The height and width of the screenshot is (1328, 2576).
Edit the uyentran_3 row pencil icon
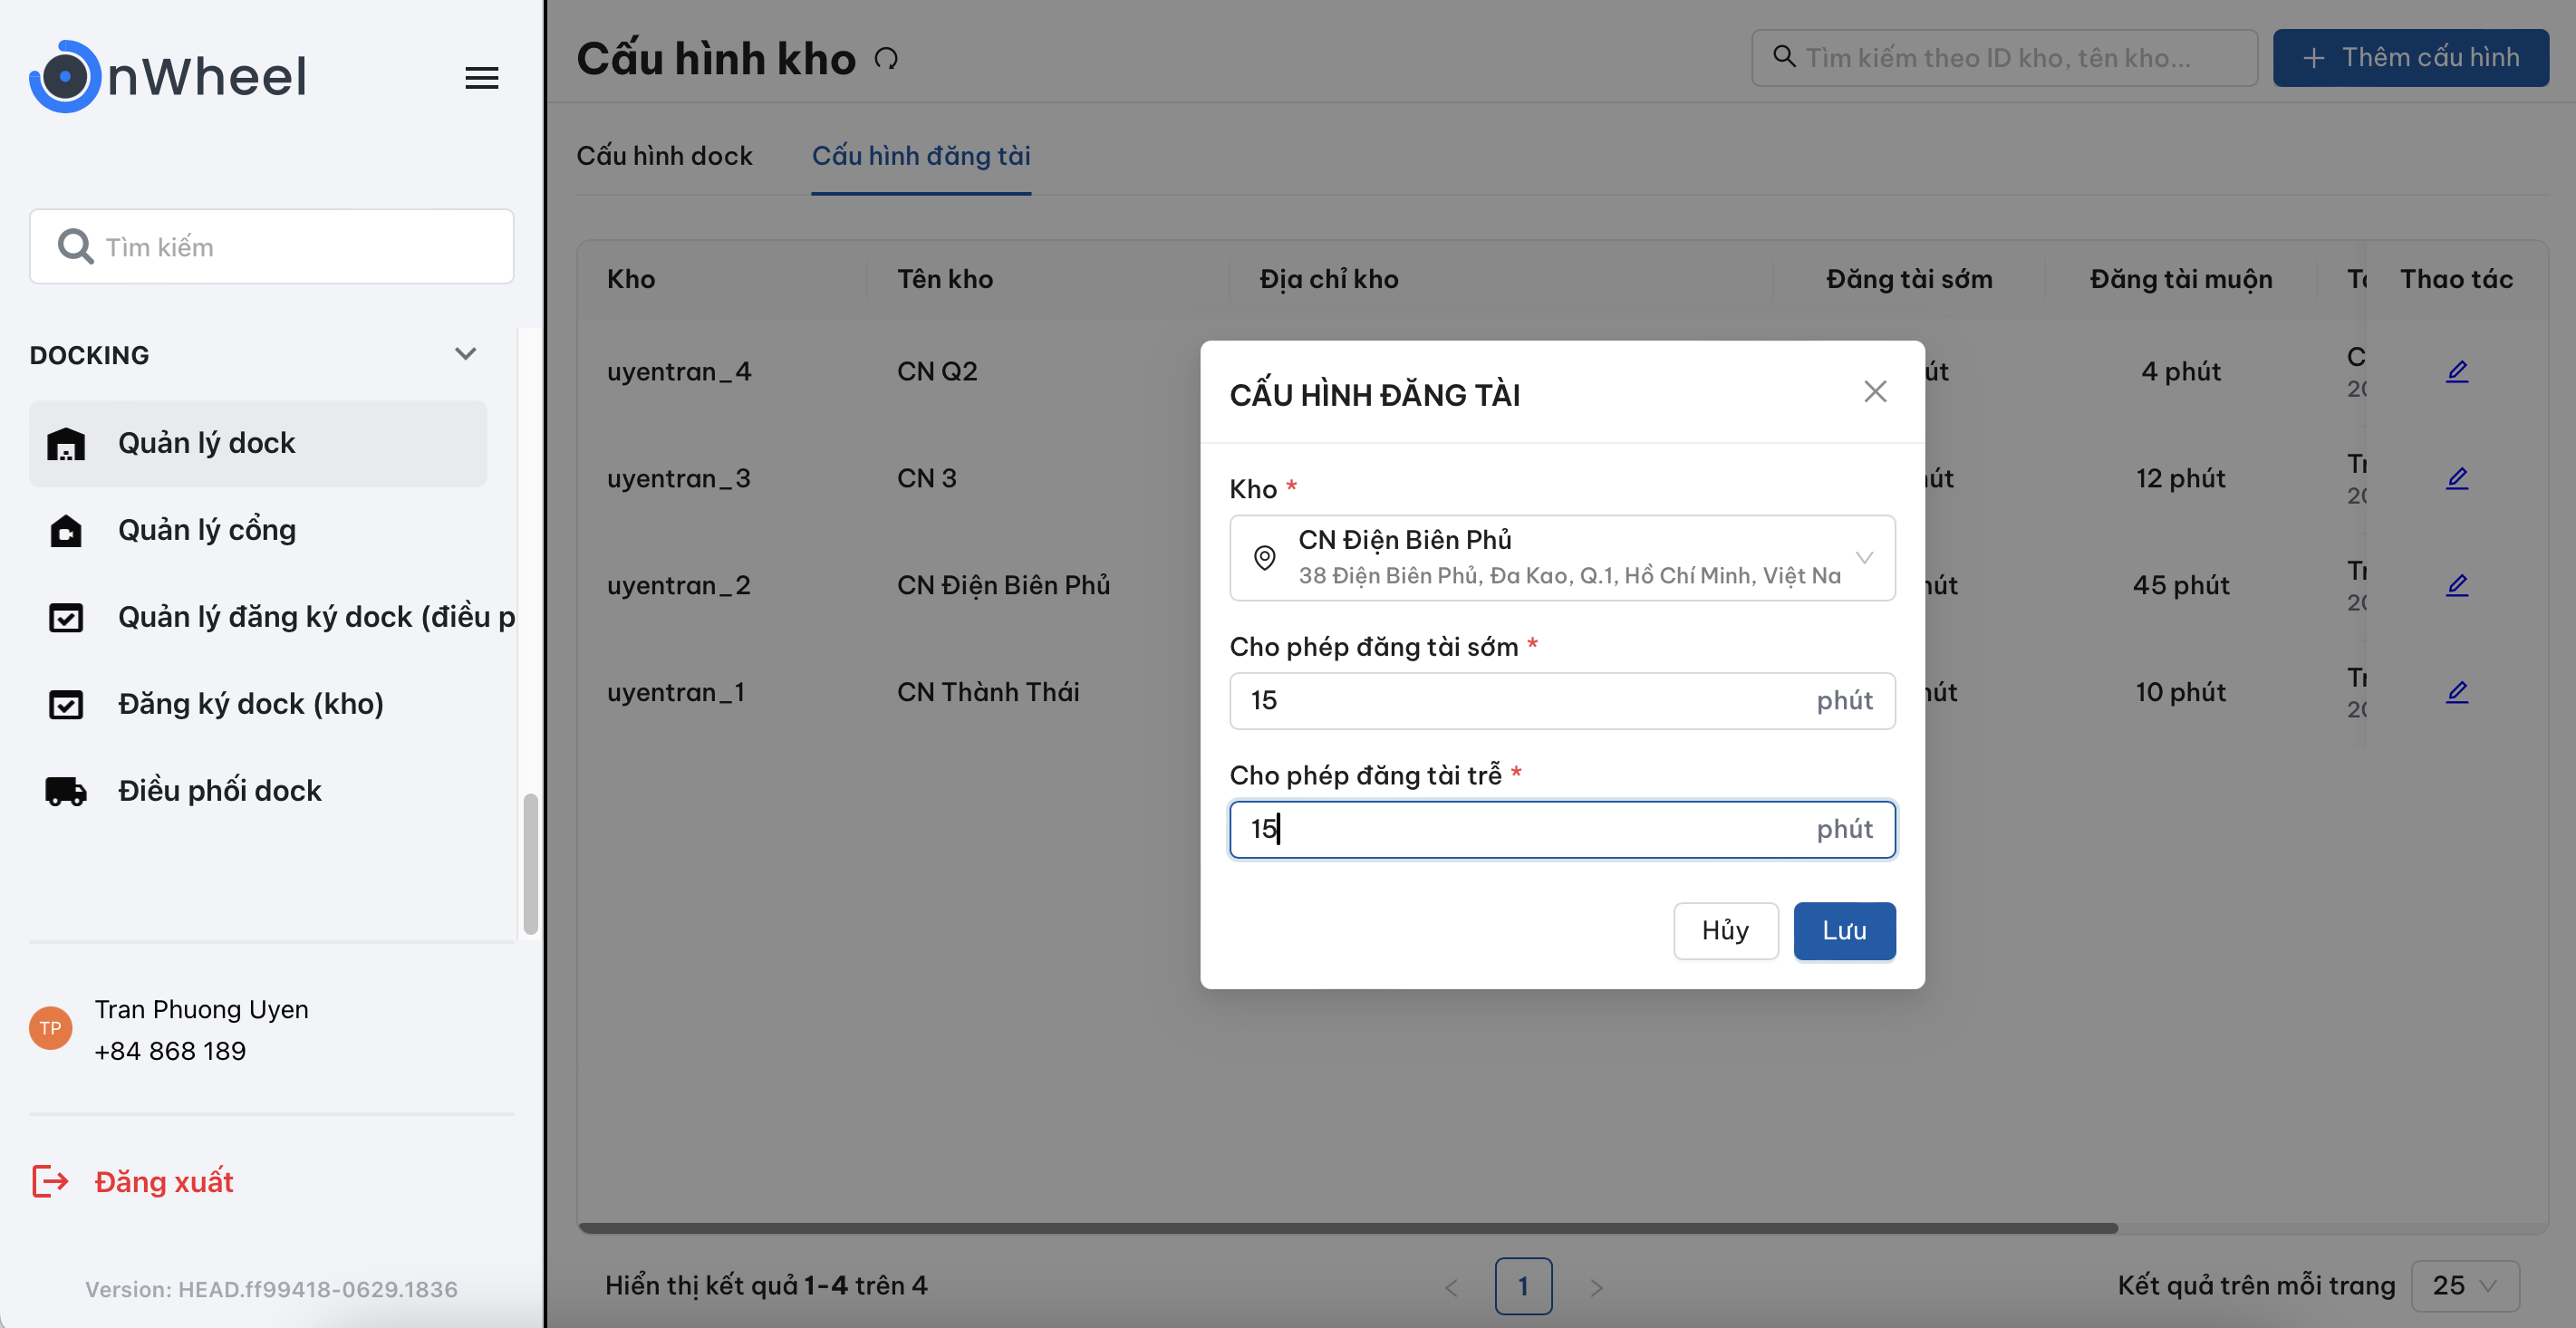[x=2457, y=479]
